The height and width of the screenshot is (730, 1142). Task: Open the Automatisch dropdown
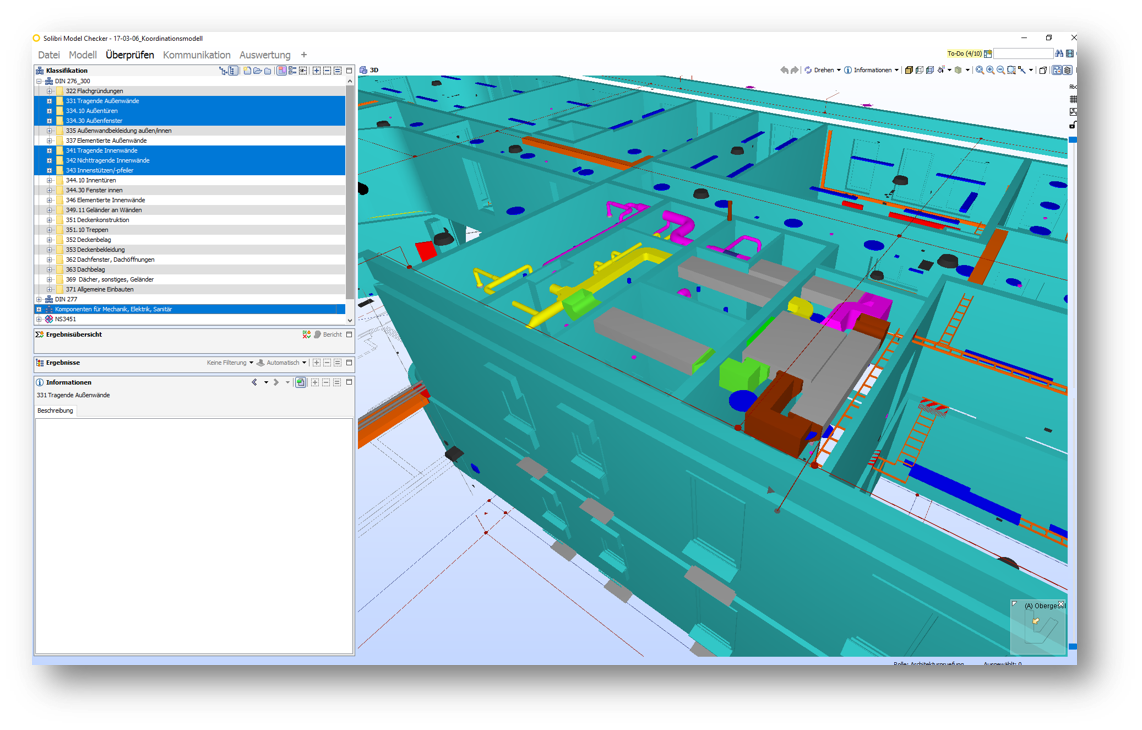282,363
